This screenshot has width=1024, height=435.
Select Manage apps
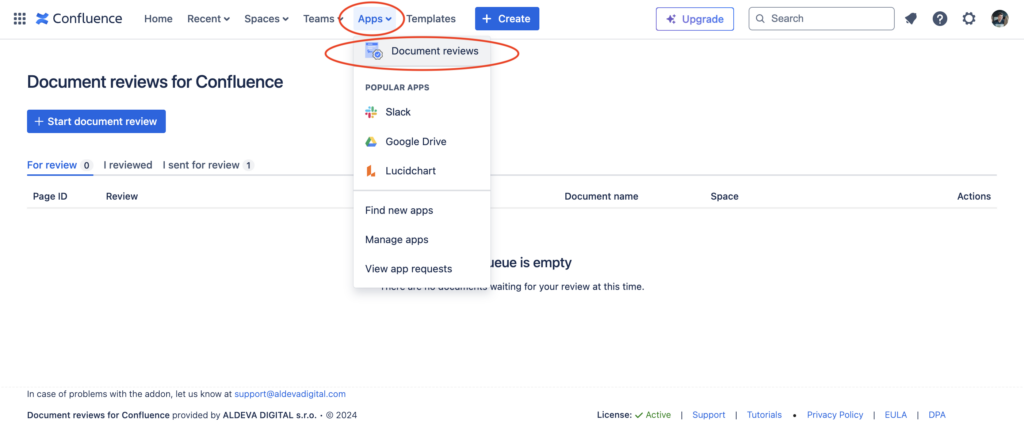tap(422, 240)
